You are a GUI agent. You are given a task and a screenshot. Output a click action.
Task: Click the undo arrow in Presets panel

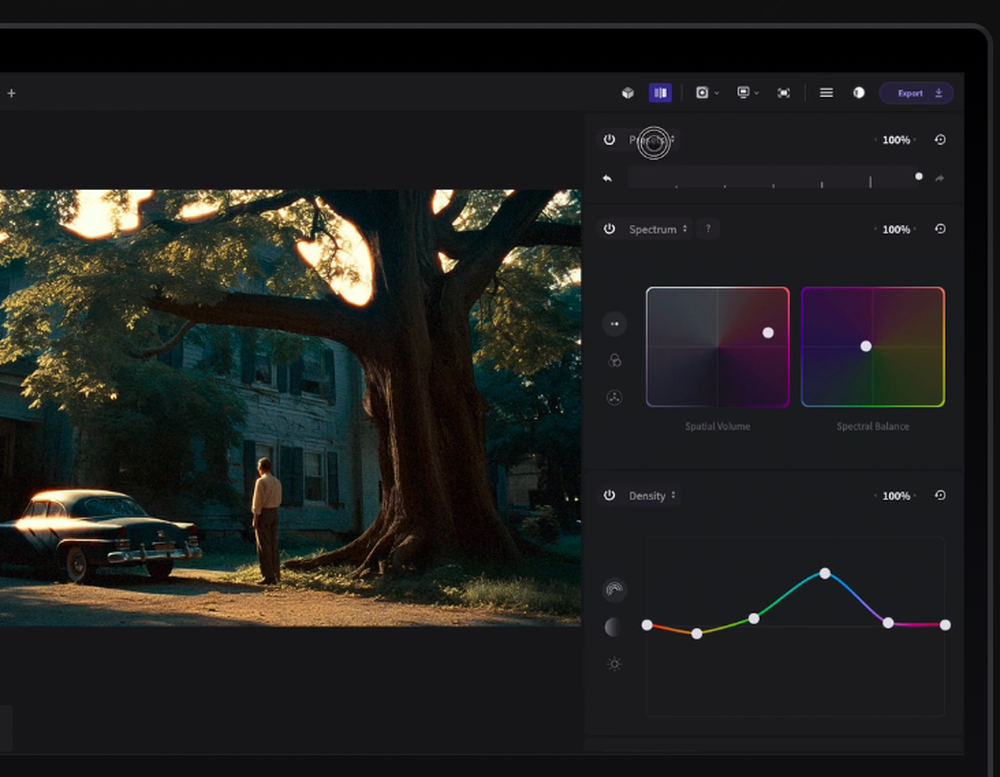[x=607, y=179]
